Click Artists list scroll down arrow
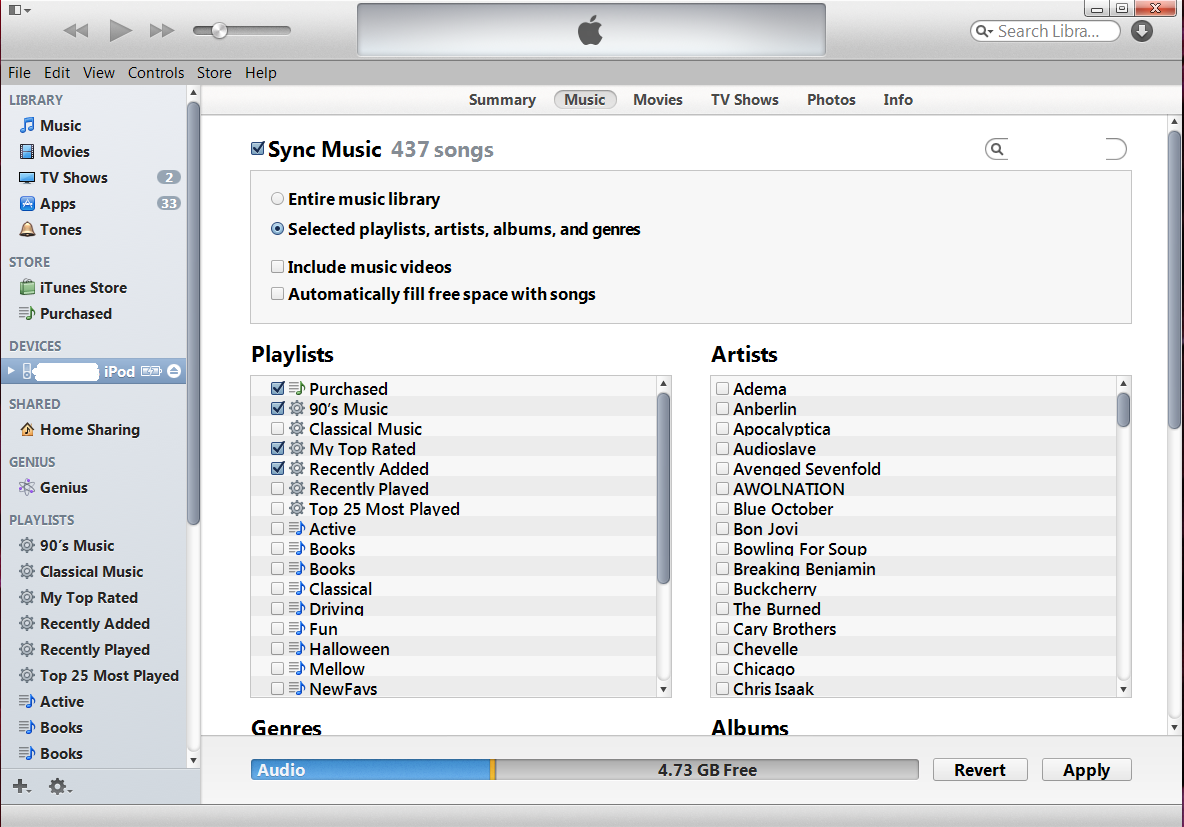The width and height of the screenshot is (1184, 827). [1124, 689]
